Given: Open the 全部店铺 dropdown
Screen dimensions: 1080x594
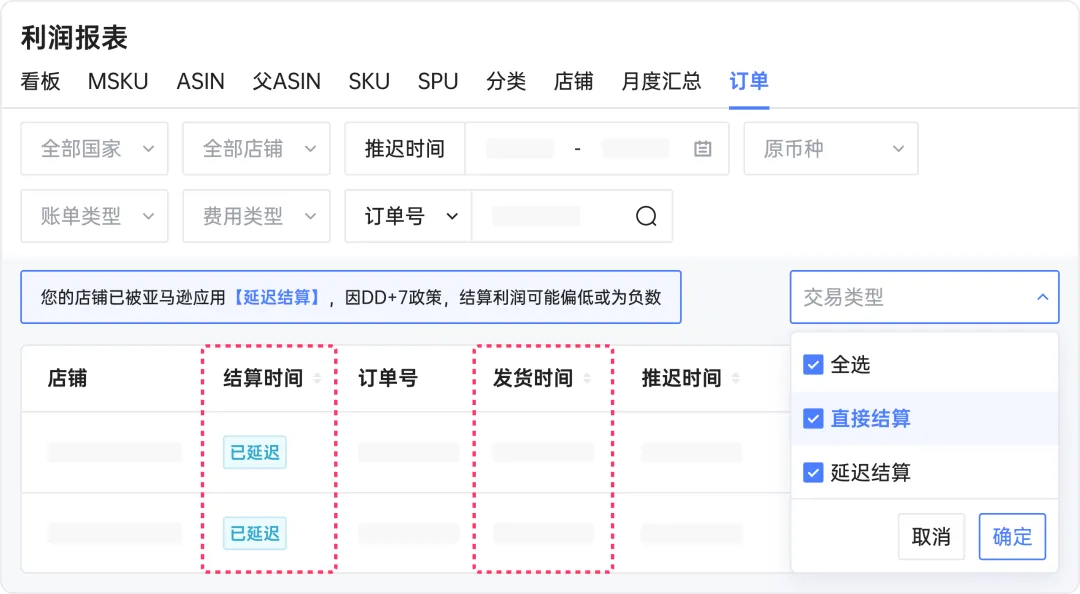Looking at the screenshot, I should pos(256,149).
